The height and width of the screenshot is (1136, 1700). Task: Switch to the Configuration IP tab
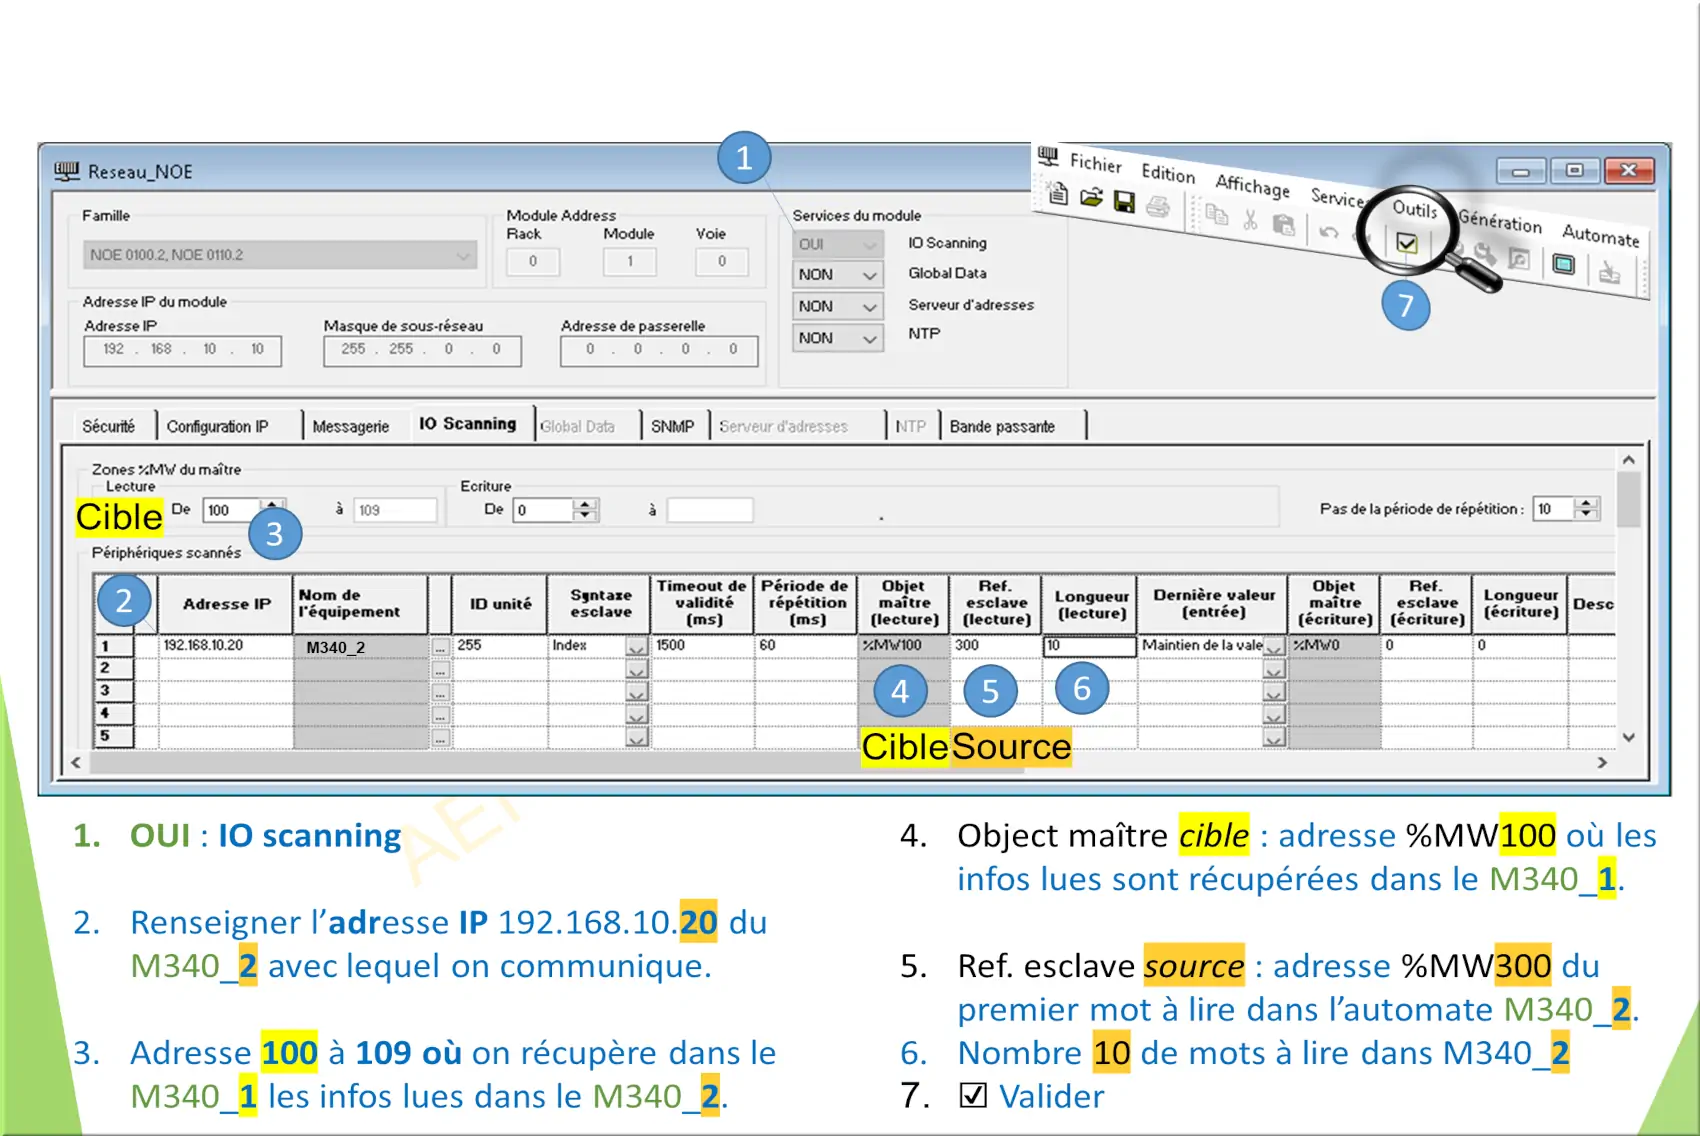tap(217, 426)
